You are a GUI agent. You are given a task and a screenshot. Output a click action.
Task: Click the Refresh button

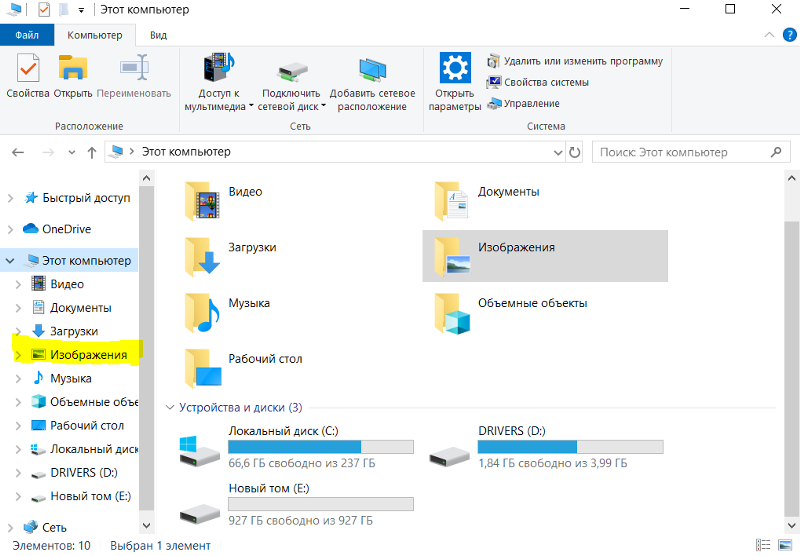pyautogui.click(x=574, y=153)
